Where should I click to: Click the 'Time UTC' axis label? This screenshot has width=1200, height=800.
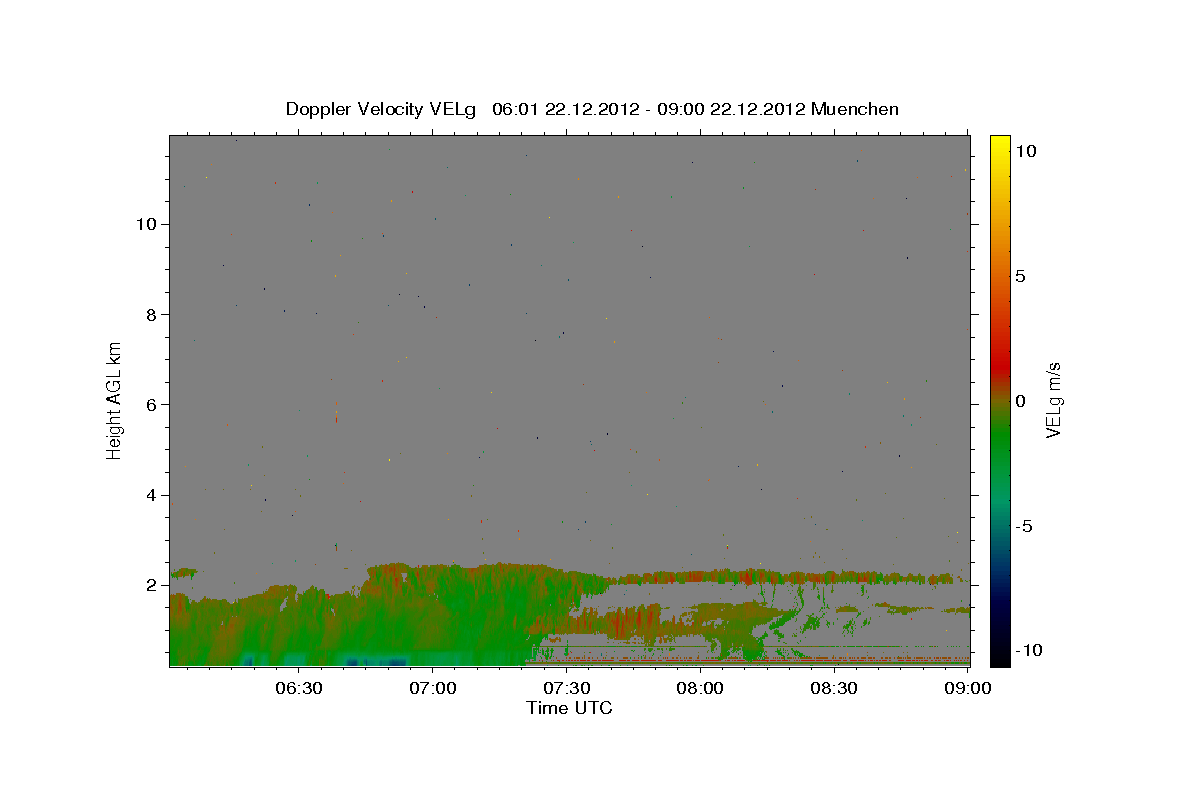pos(569,708)
